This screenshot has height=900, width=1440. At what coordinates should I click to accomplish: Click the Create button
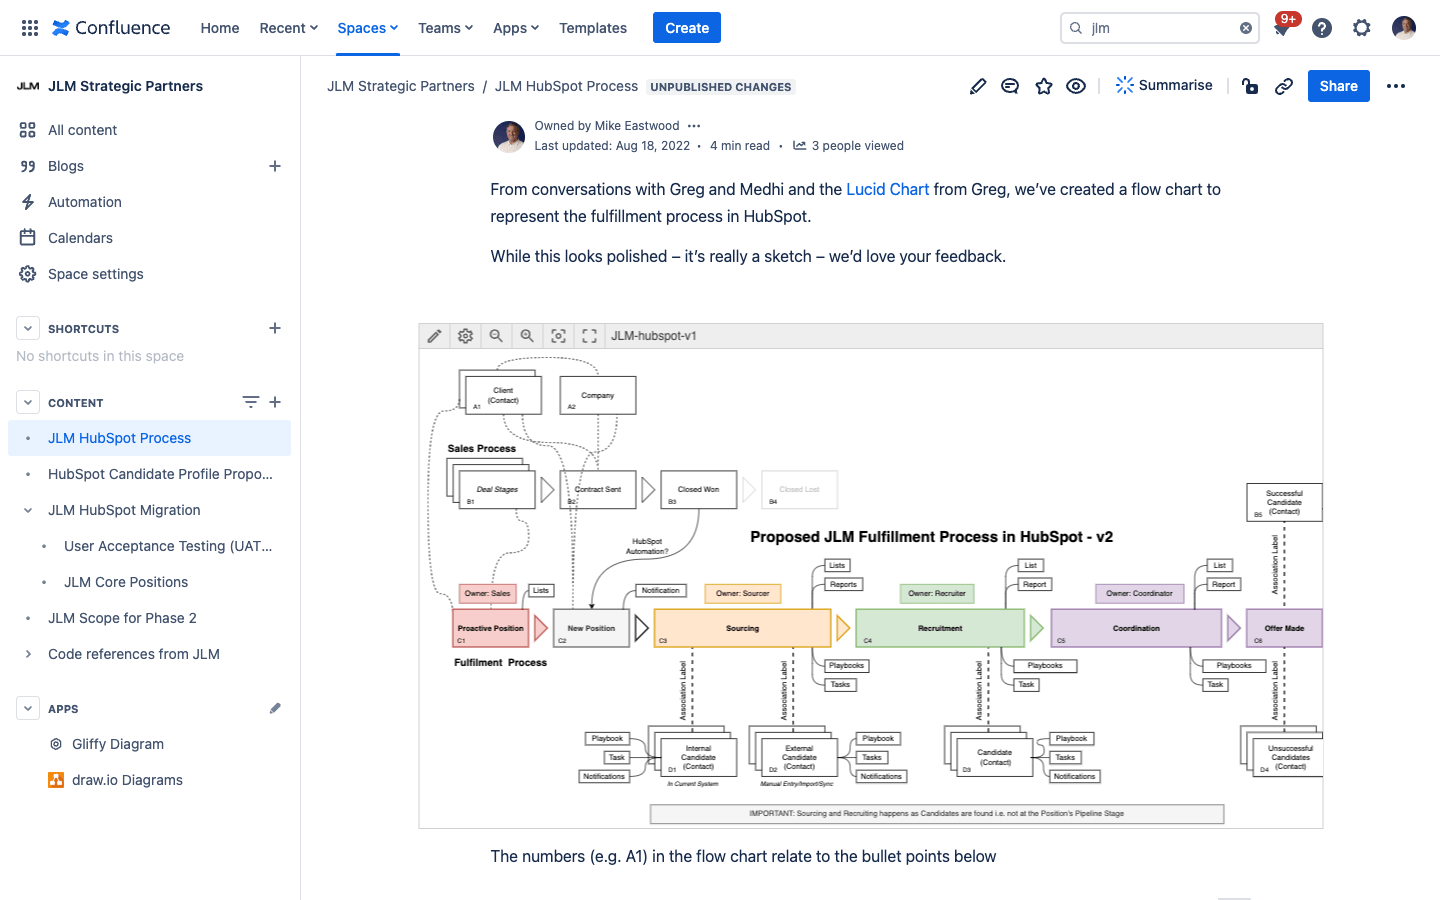687,28
